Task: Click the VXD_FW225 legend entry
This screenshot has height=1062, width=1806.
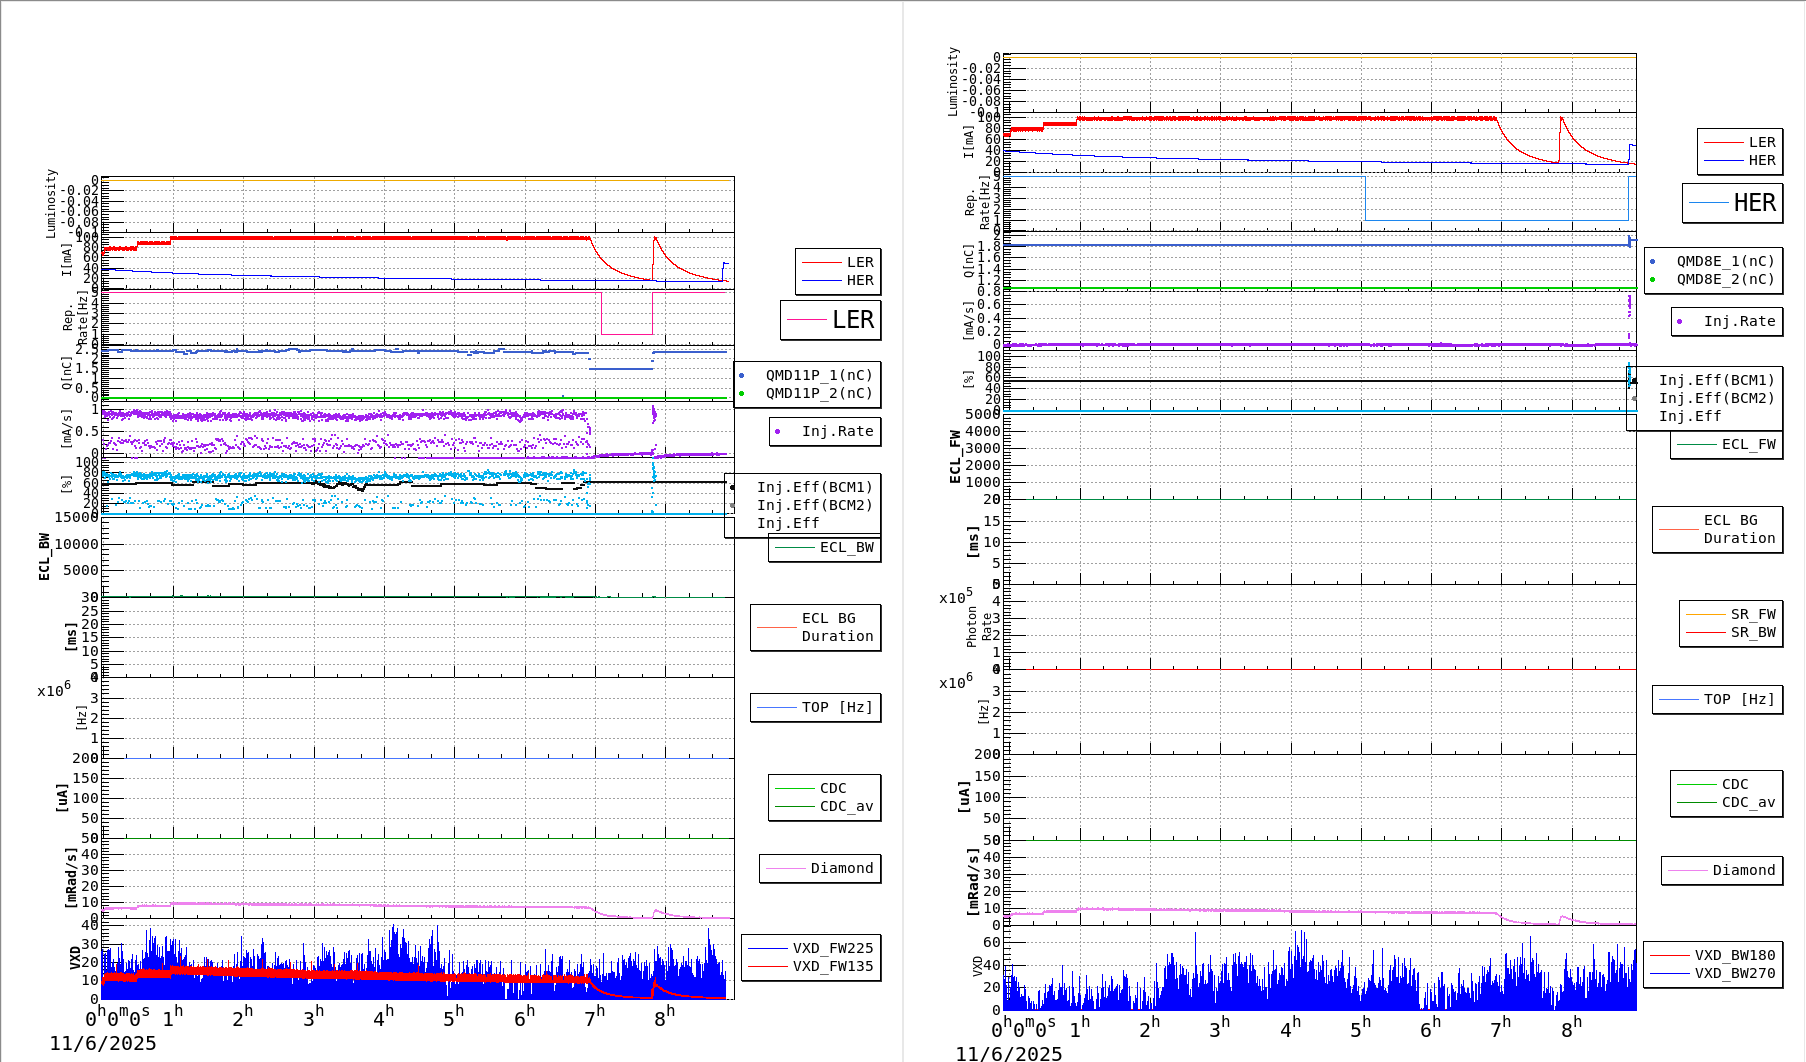Action: coord(832,948)
